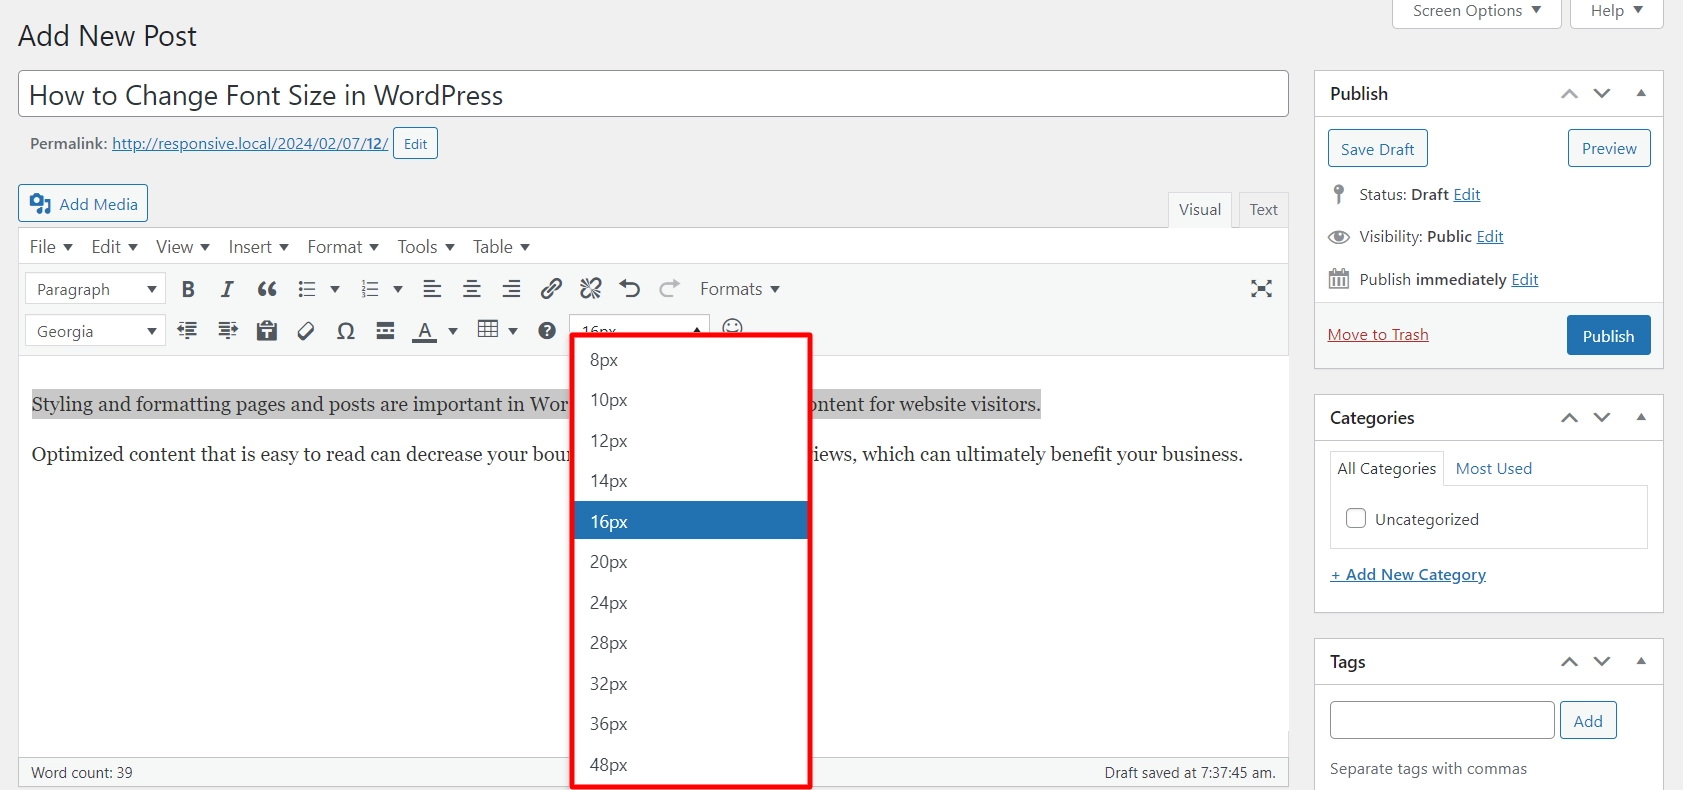Enter distraction-free fullscreen mode

(1261, 289)
